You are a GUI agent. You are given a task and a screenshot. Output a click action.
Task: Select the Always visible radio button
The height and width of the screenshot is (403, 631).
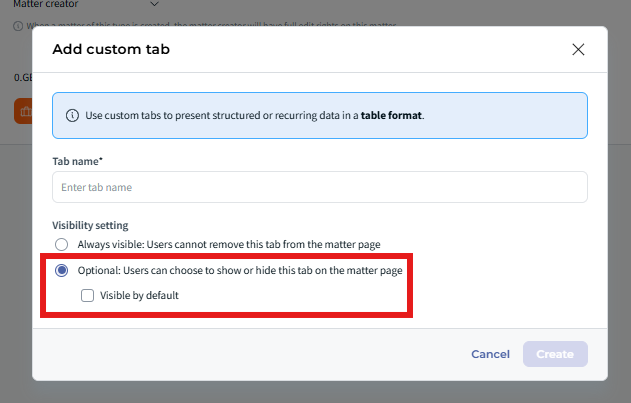pos(62,245)
